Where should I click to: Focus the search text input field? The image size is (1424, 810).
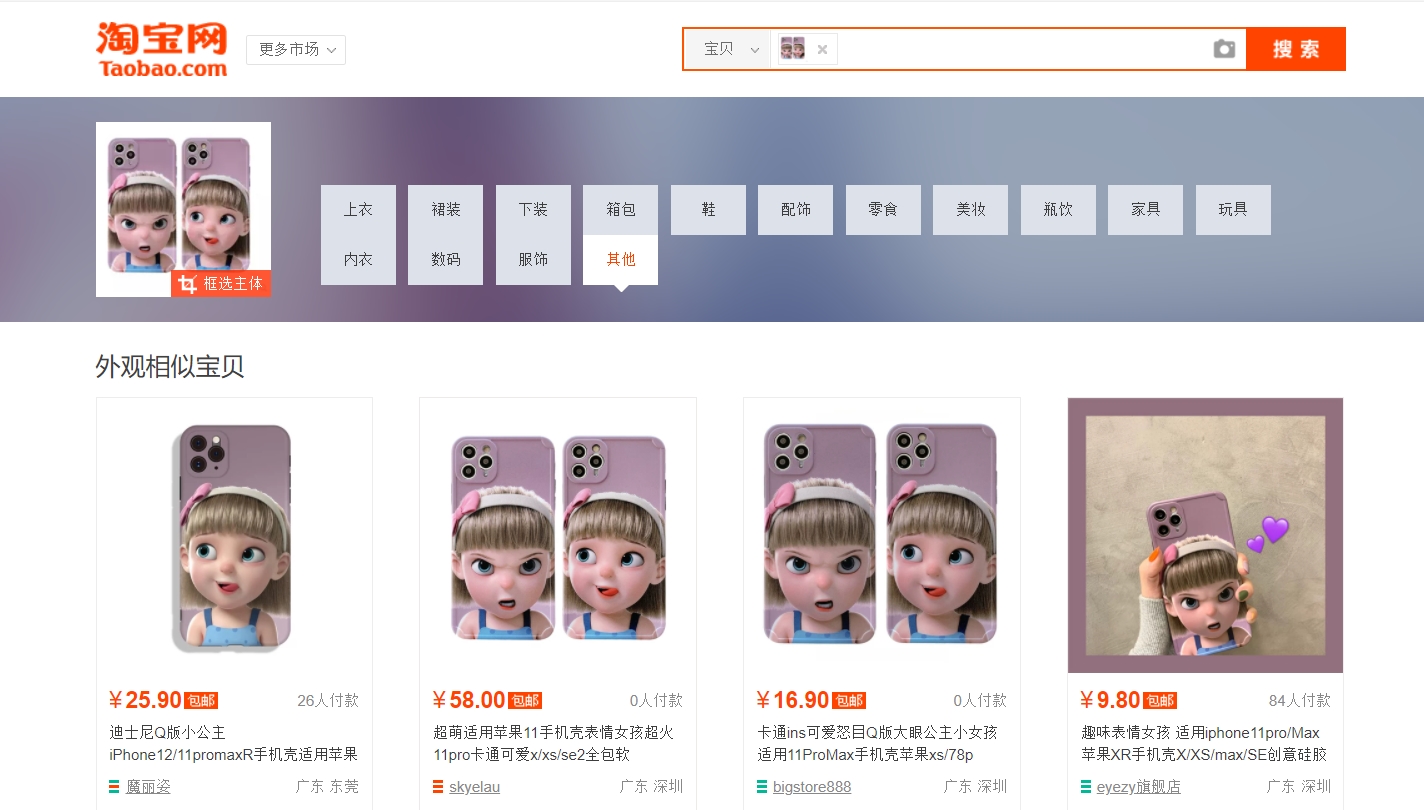1020,49
